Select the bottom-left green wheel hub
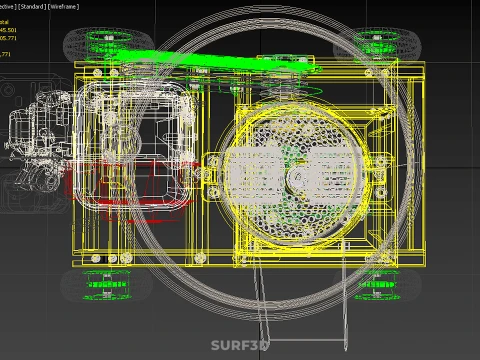Image resolution: width=480 pixels, height=360 pixels. pyautogui.click(x=107, y=285)
